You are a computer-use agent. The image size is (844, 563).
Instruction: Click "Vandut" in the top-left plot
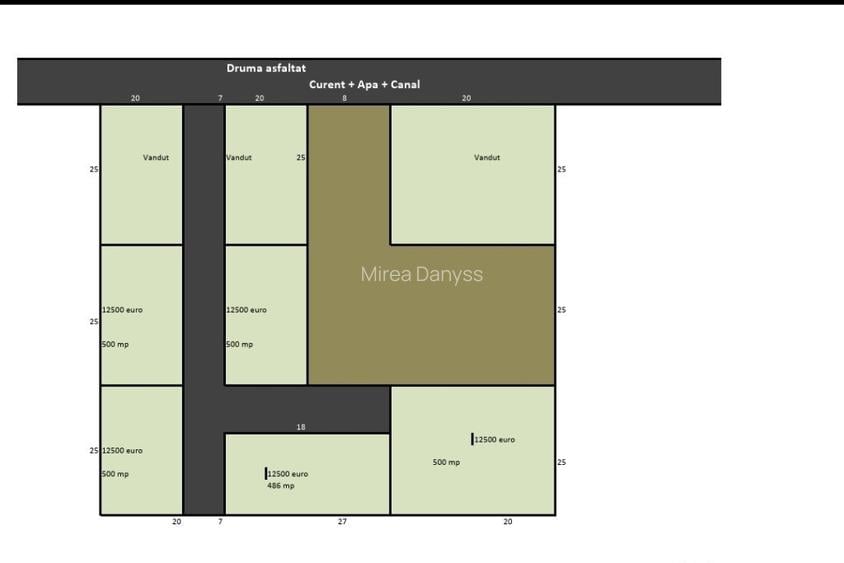coord(156,157)
